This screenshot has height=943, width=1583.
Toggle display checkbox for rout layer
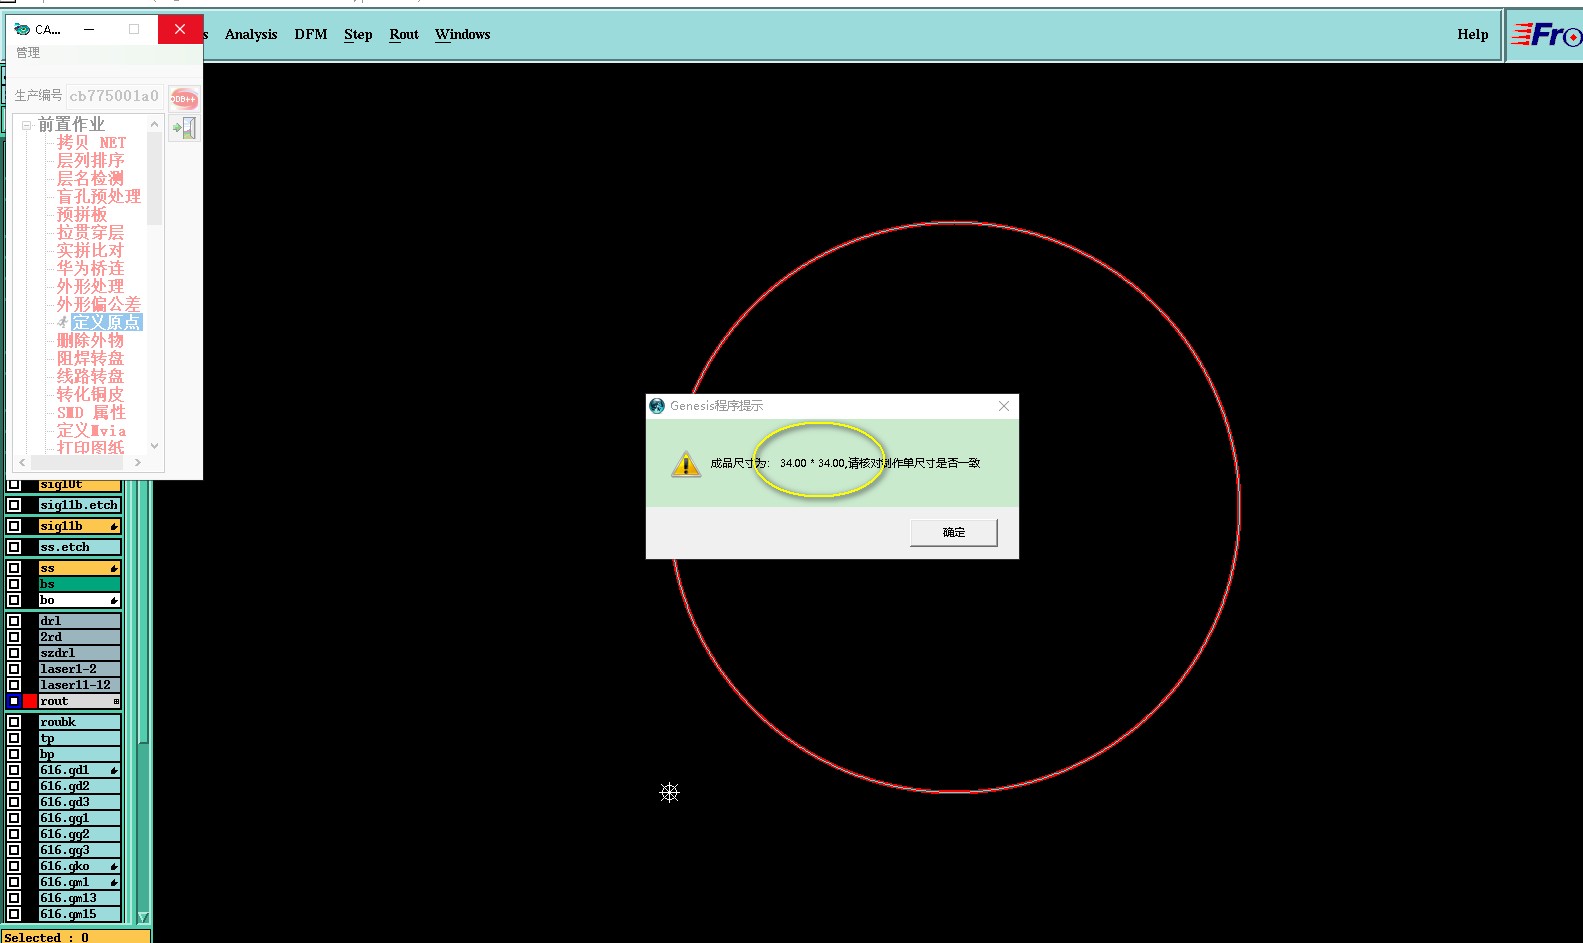click(14, 701)
